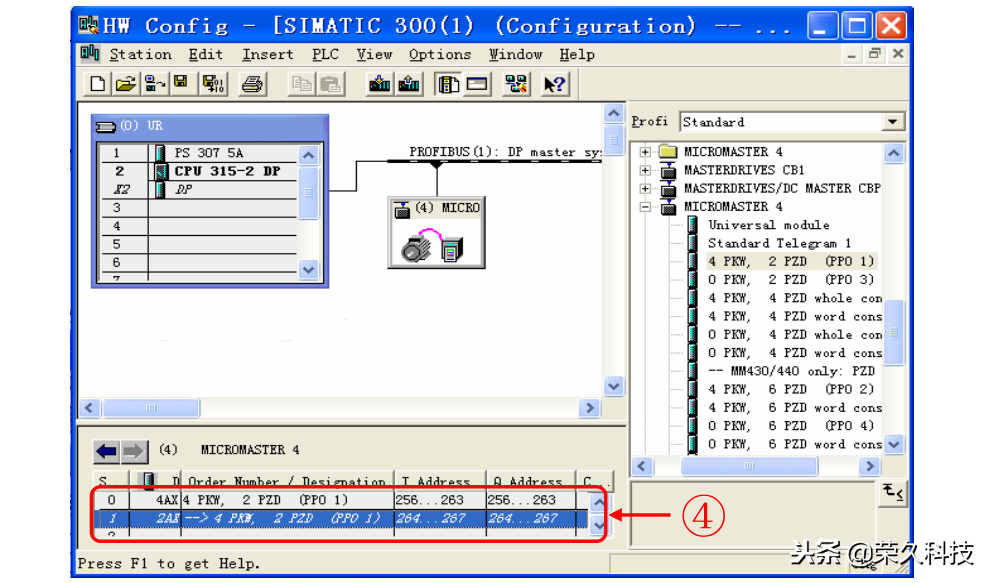Click the Upload from Module icon
991x583 pixels.
(x=408, y=85)
